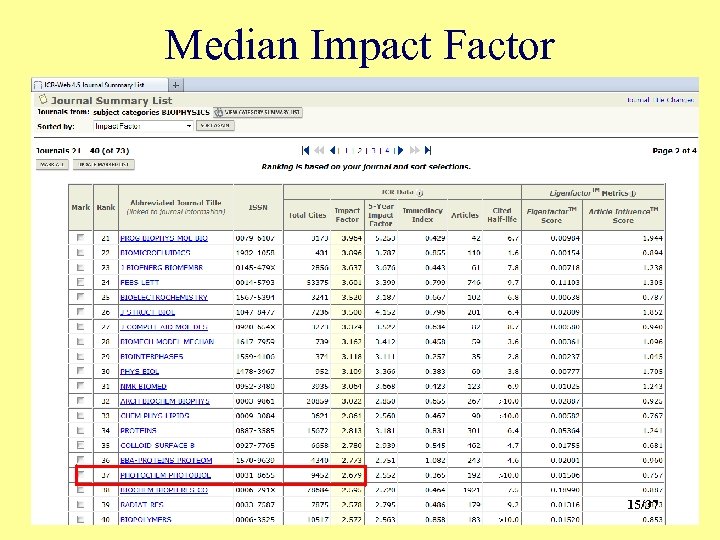Image resolution: width=720 pixels, height=540 pixels.
Task: Open PROTEINS journal link
Action: click(x=138, y=430)
